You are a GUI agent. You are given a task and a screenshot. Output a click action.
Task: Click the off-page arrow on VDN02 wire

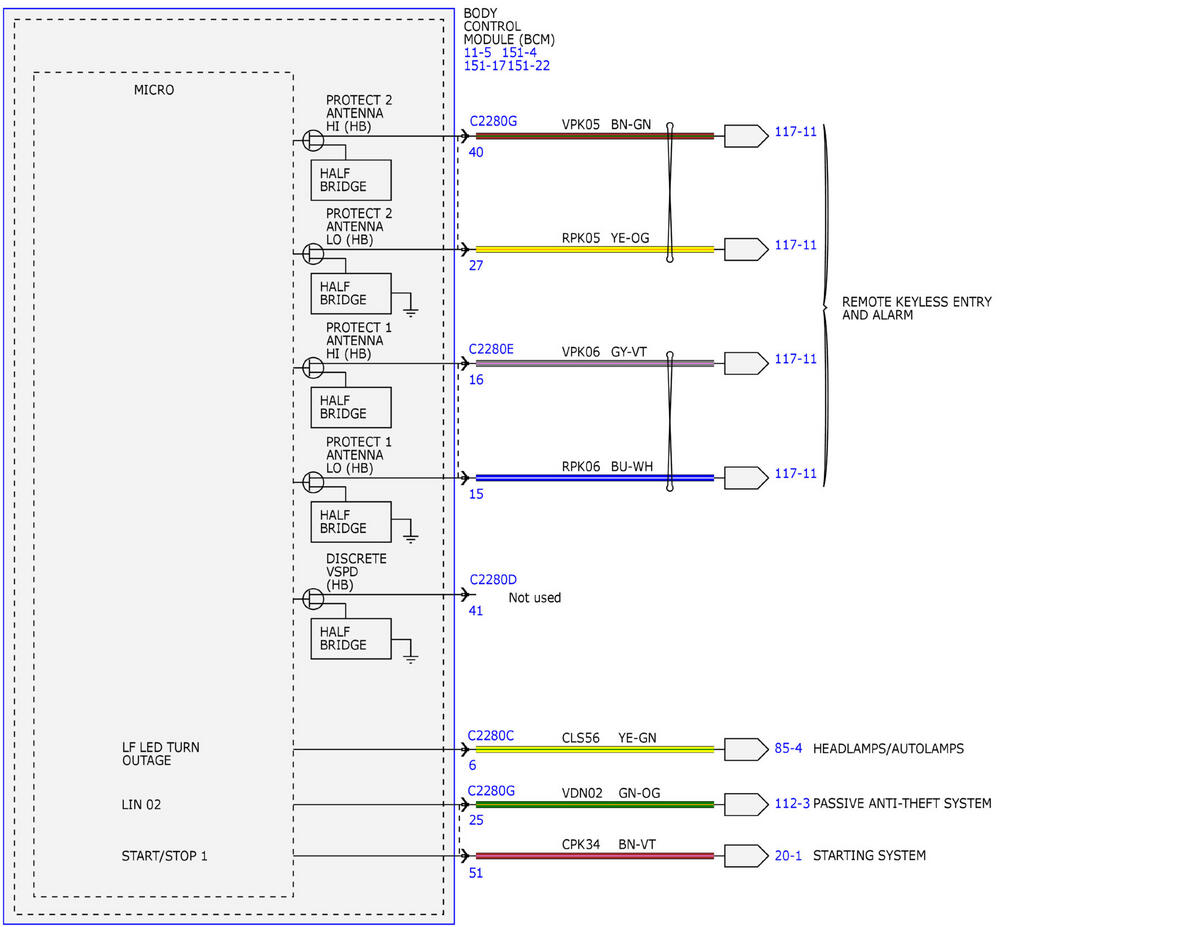click(745, 804)
